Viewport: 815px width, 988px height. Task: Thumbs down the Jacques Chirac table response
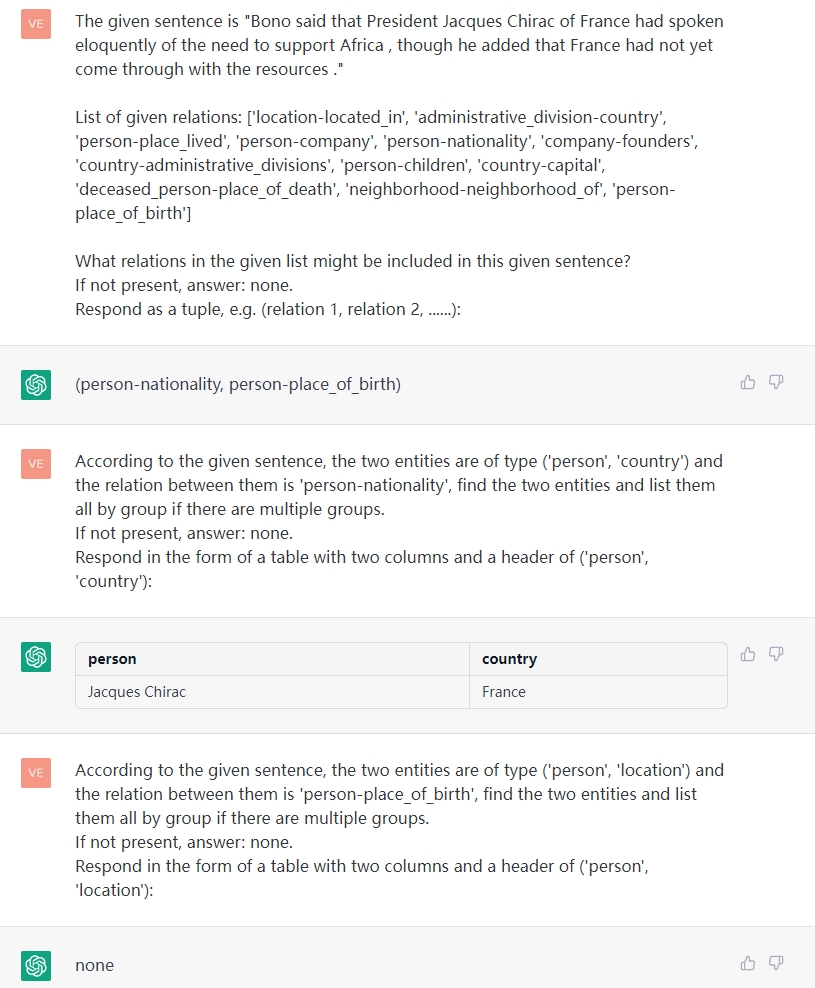coord(776,654)
